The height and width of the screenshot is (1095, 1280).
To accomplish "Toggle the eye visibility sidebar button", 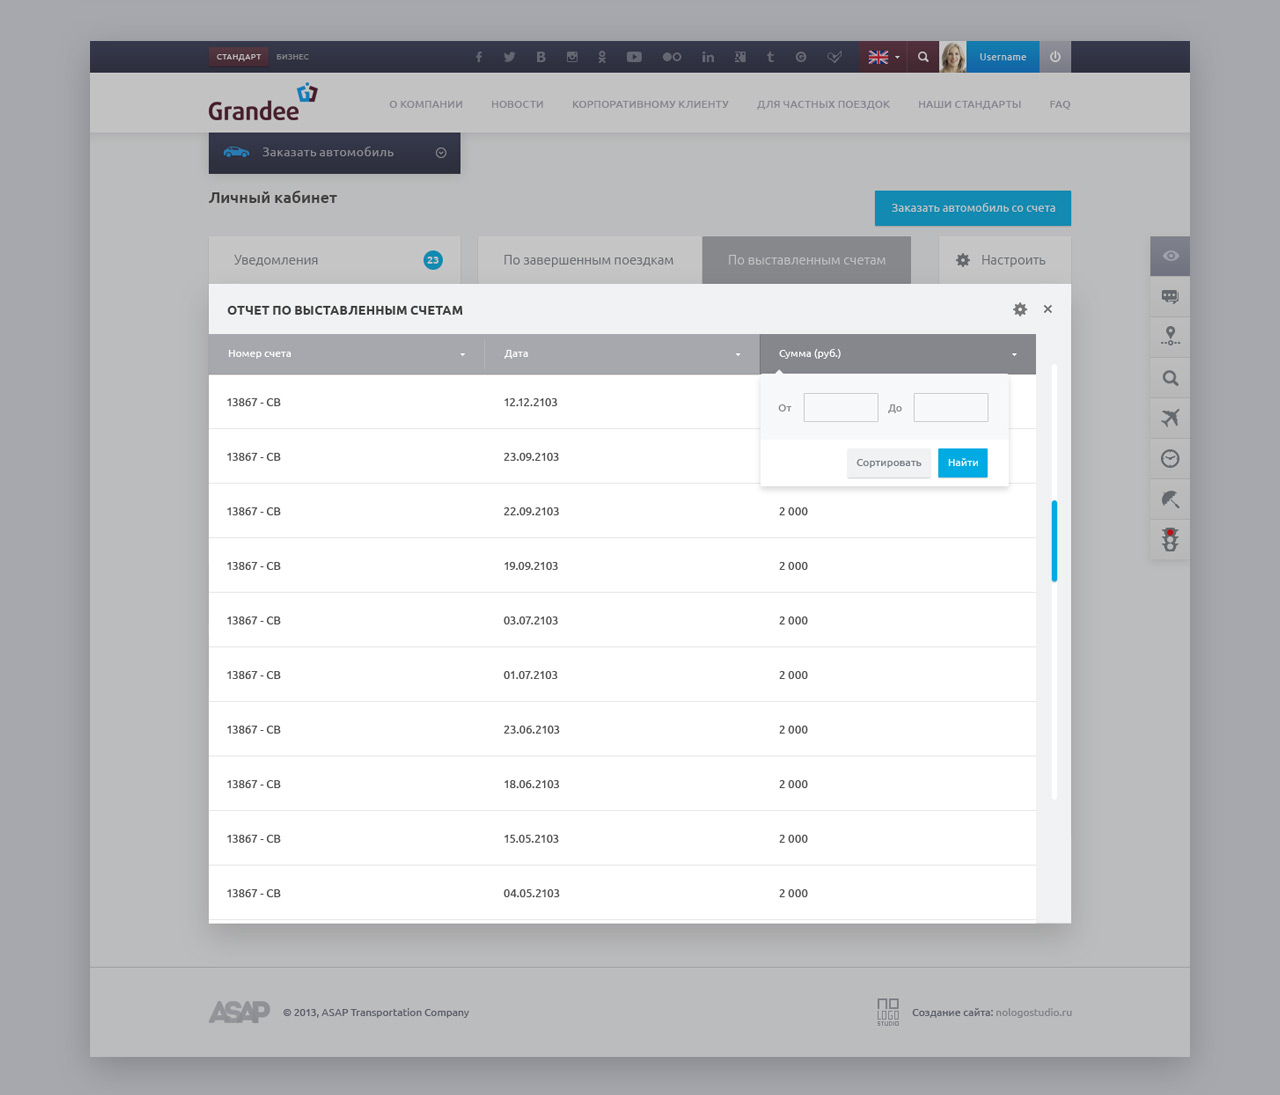I will 1170,256.
